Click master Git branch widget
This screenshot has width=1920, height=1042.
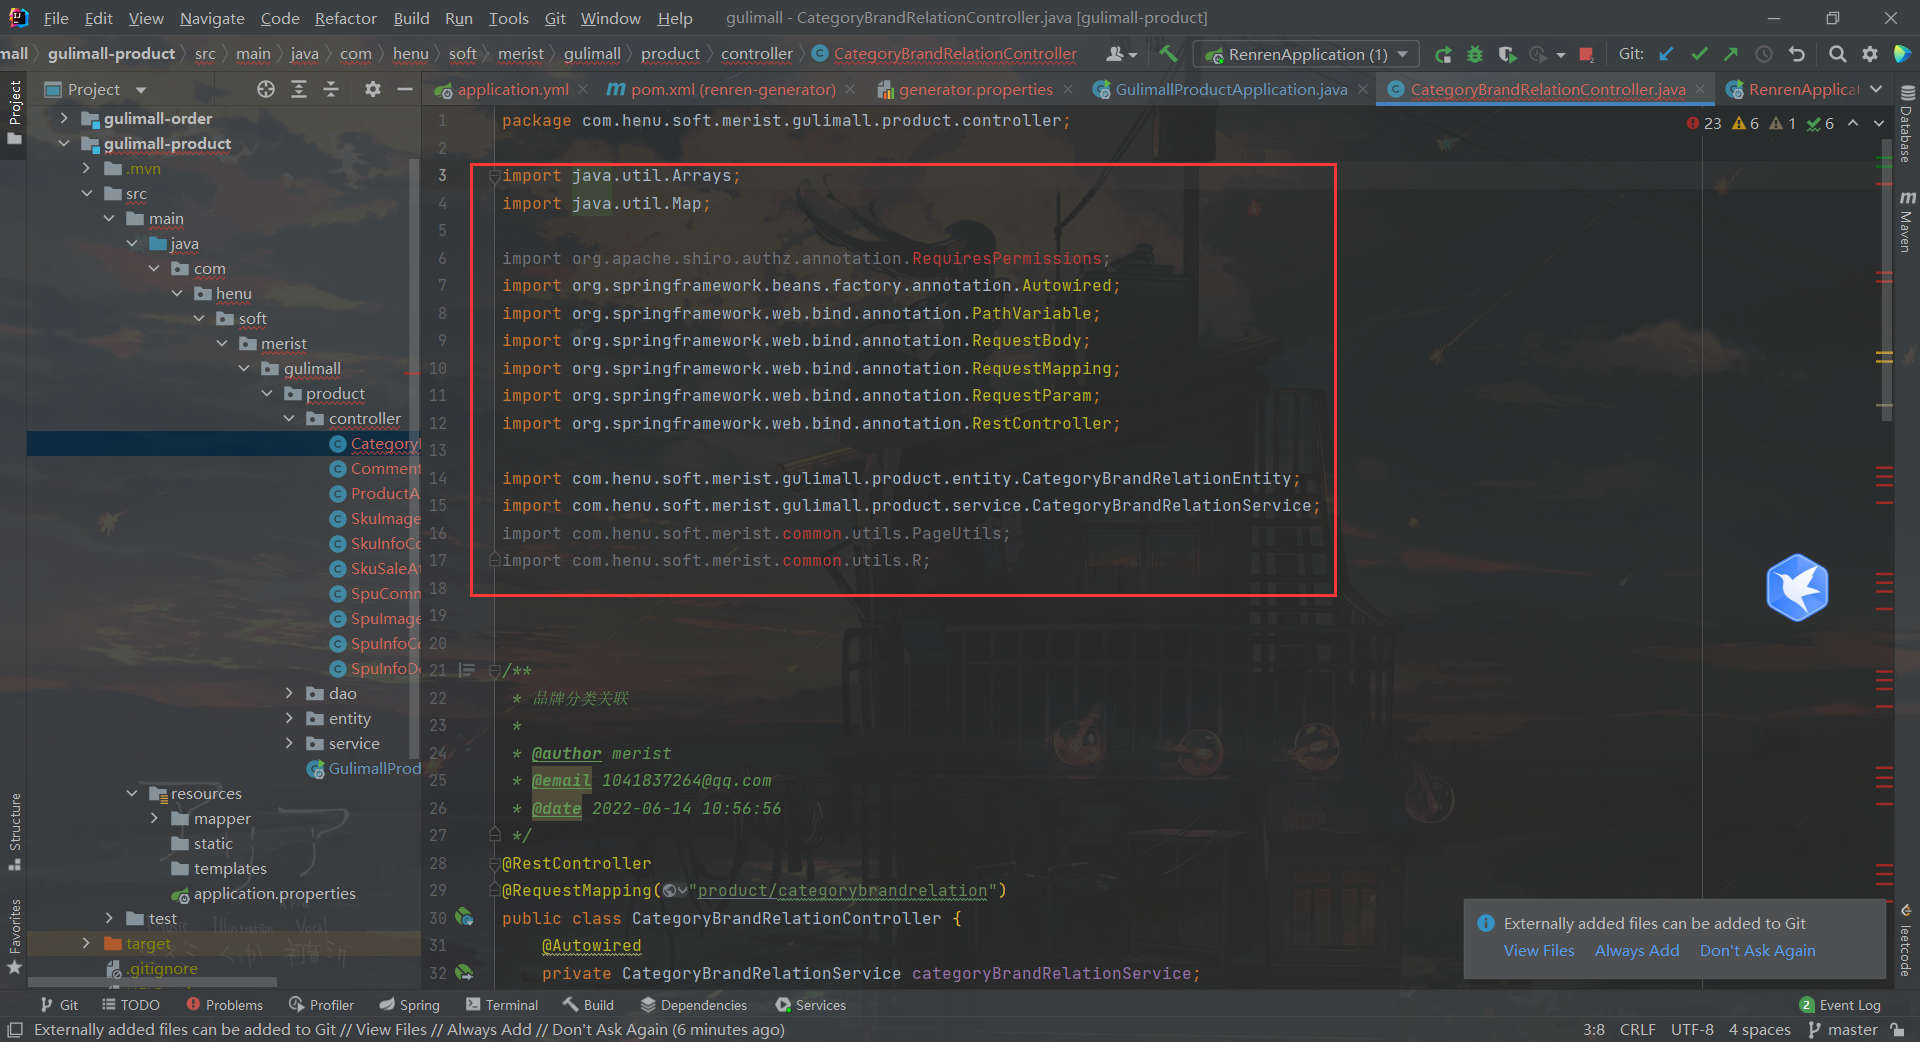click(x=1843, y=1030)
